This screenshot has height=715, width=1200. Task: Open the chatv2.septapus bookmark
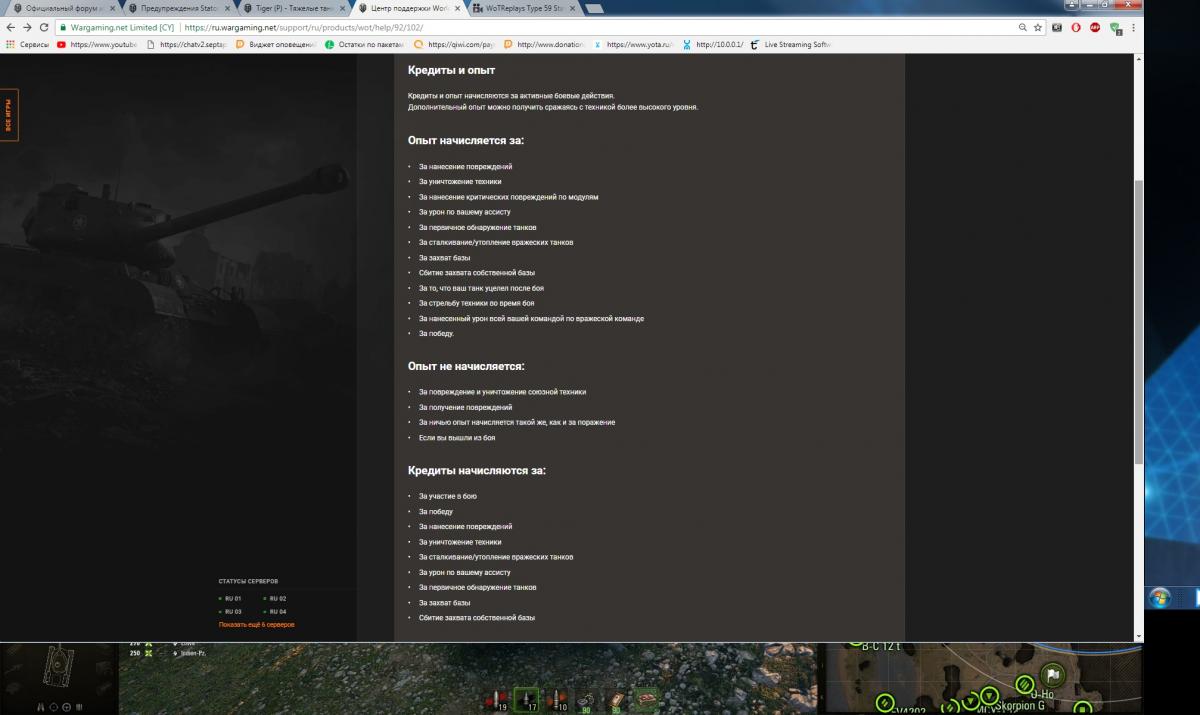pos(188,45)
